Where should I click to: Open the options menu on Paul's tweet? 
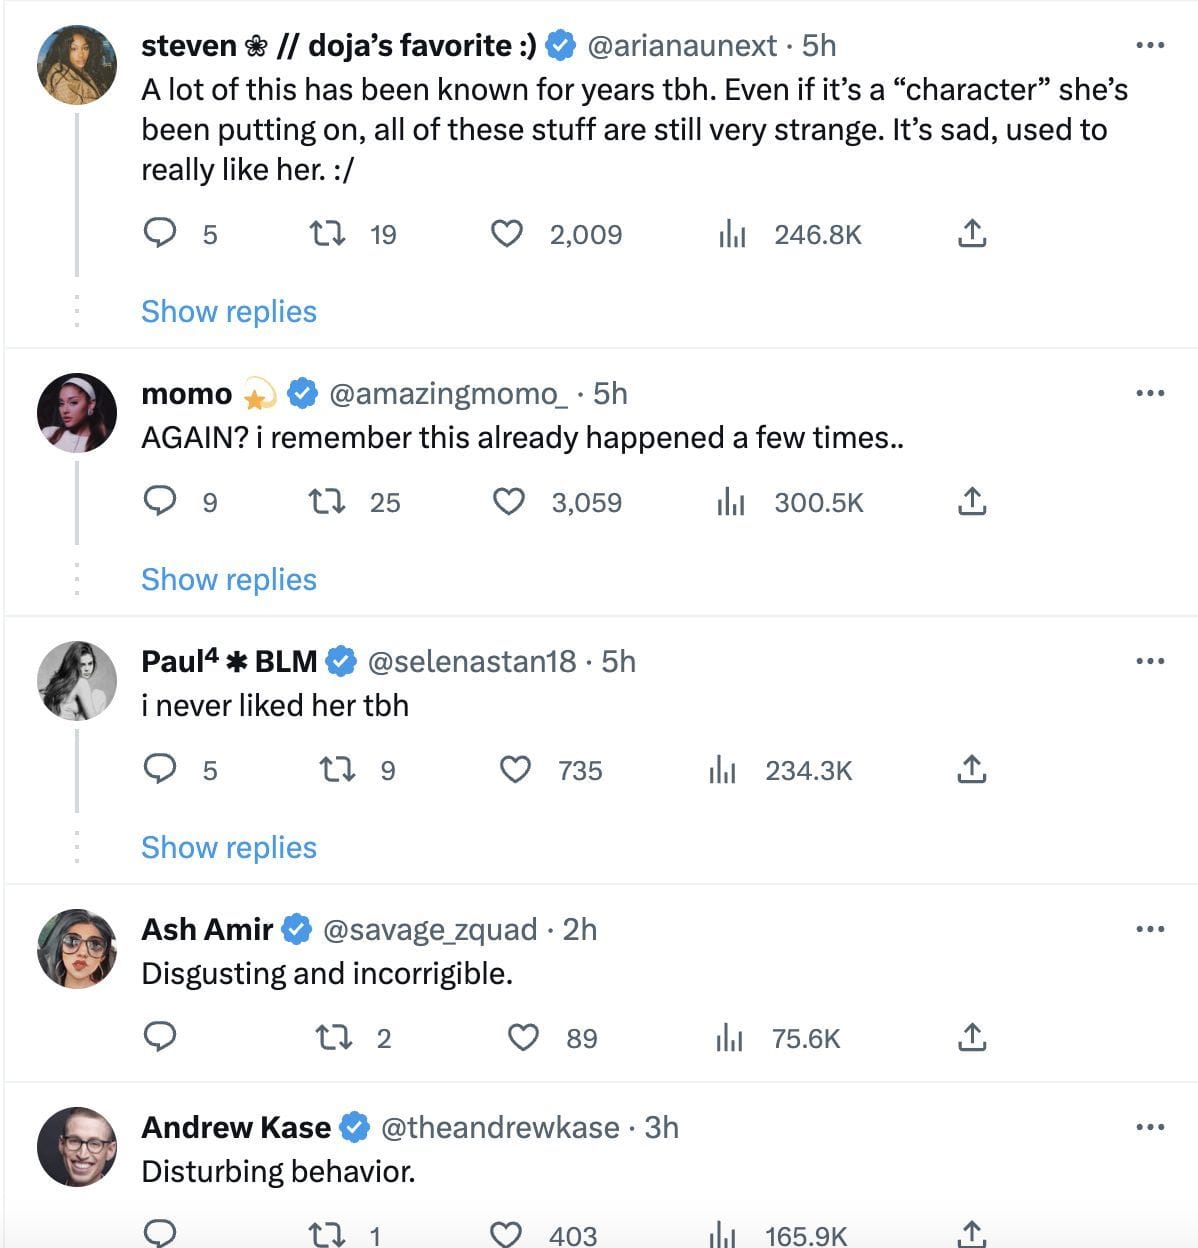click(1151, 660)
